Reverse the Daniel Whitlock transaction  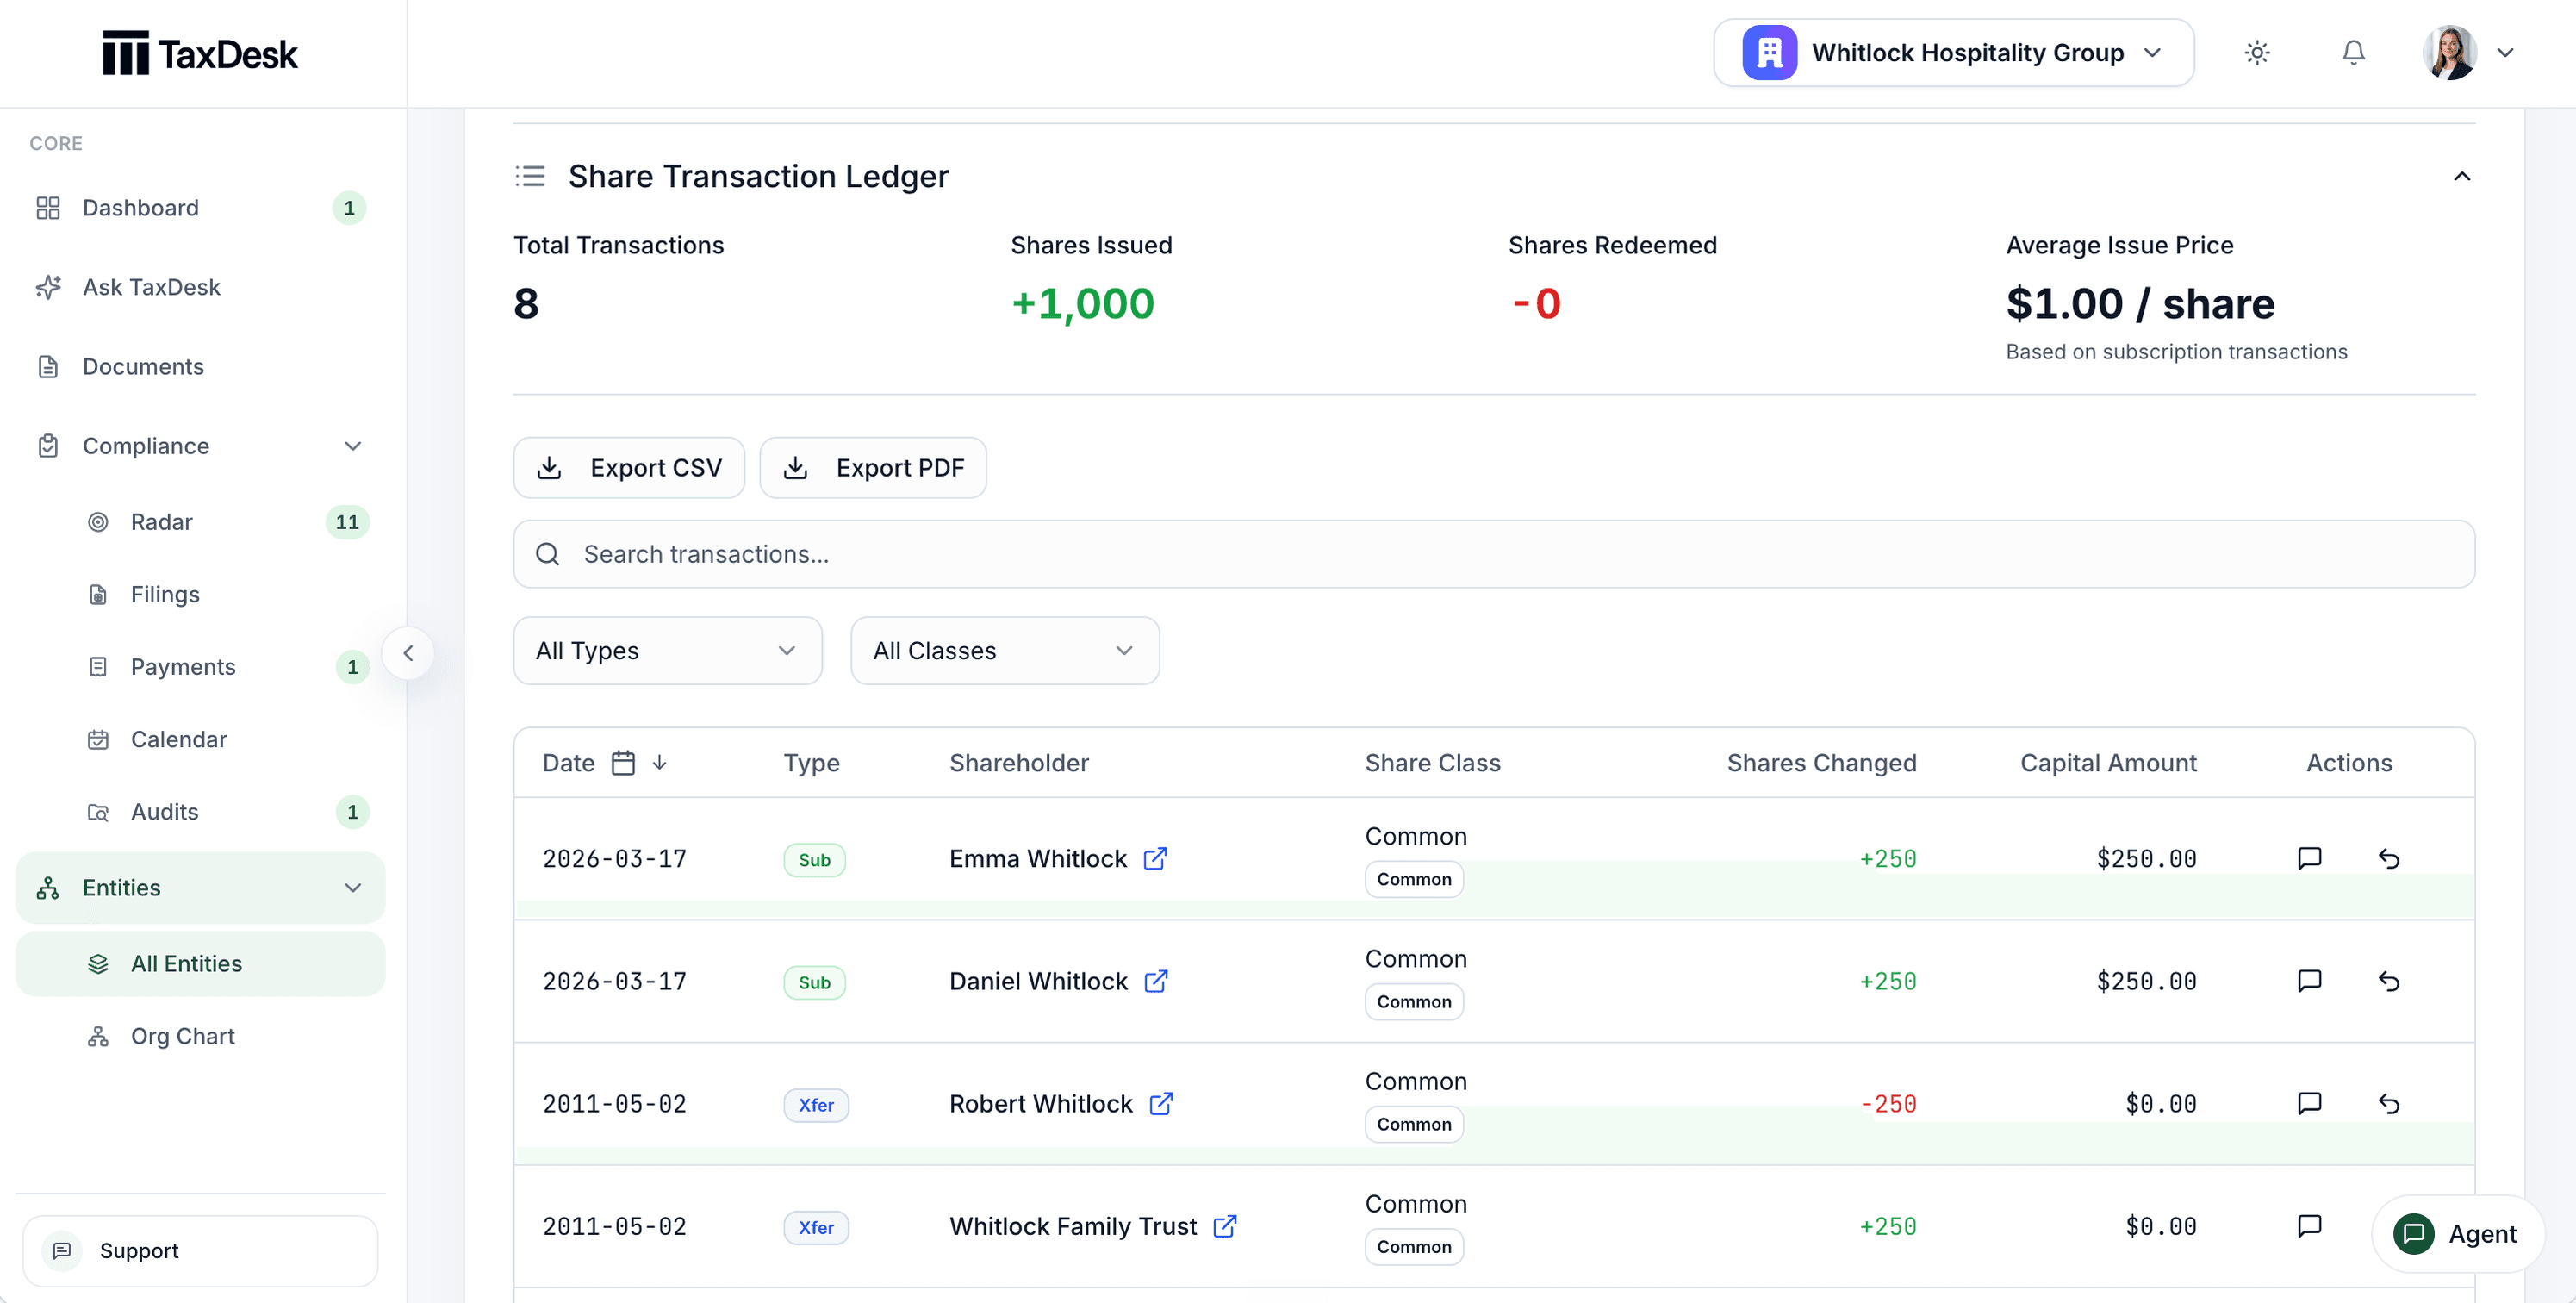click(2389, 982)
